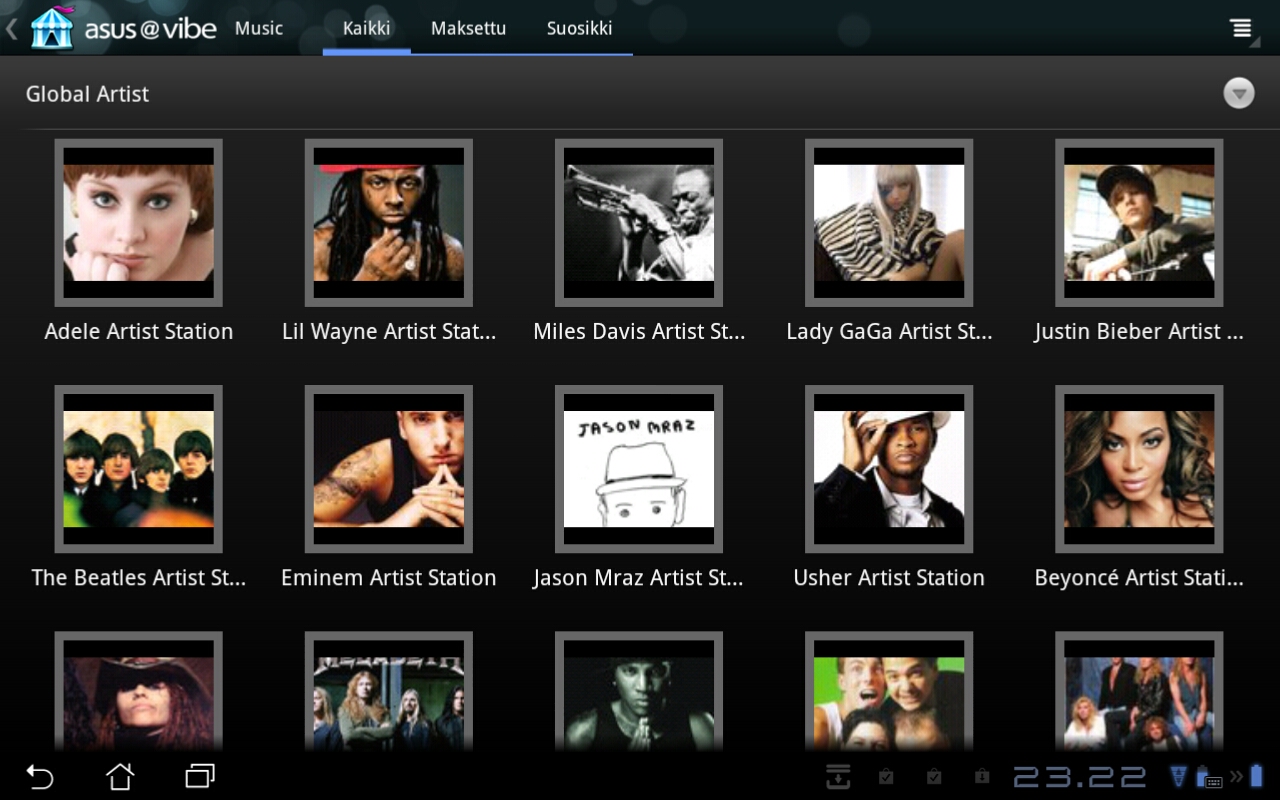Switch to the Maksettu tab
This screenshot has height=800, width=1280.
(x=468, y=28)
